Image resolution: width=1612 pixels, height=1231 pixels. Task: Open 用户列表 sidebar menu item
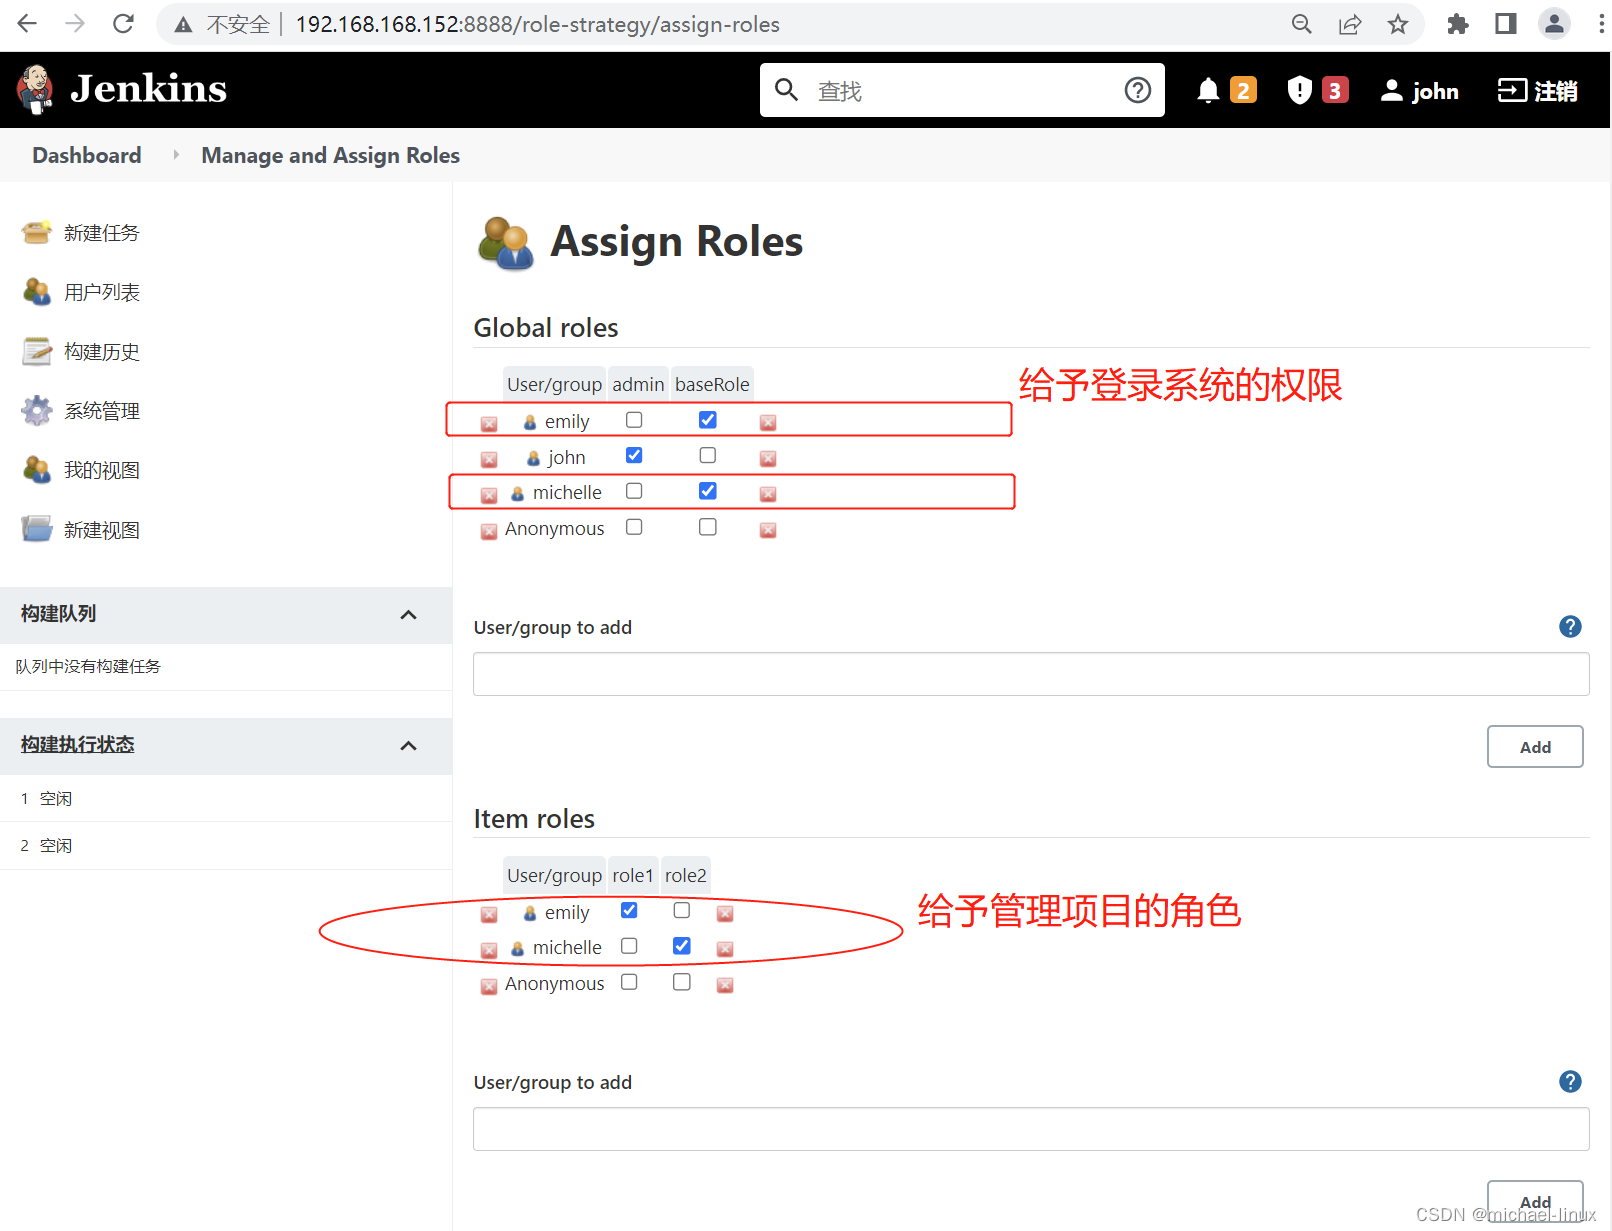[102, 292]
